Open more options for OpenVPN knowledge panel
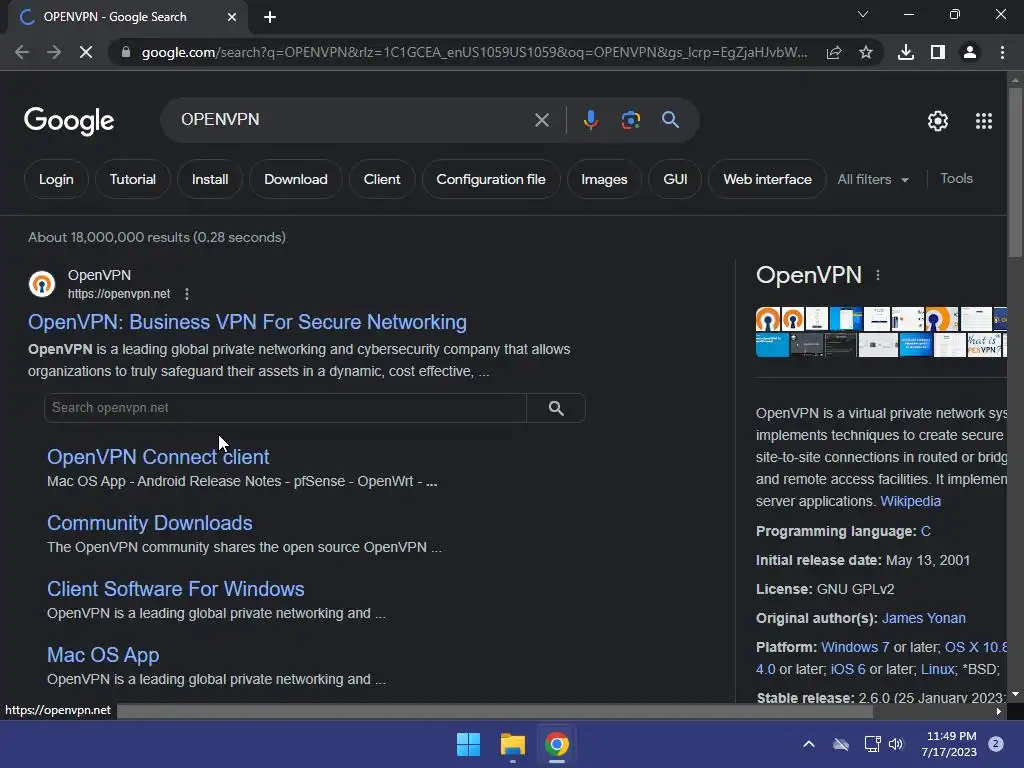 tap(878, 276)
